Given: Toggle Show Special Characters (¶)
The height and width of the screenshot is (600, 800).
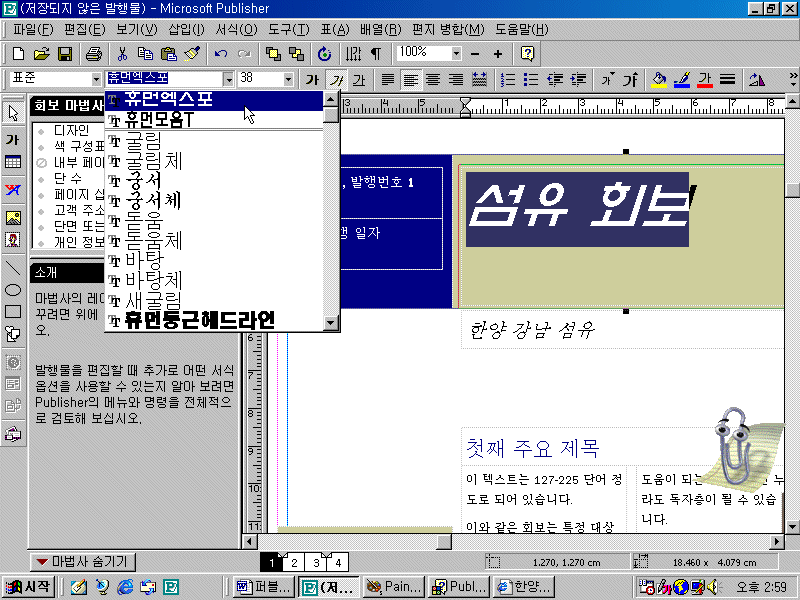Looking at the screenshot, I should click(376, 54).
